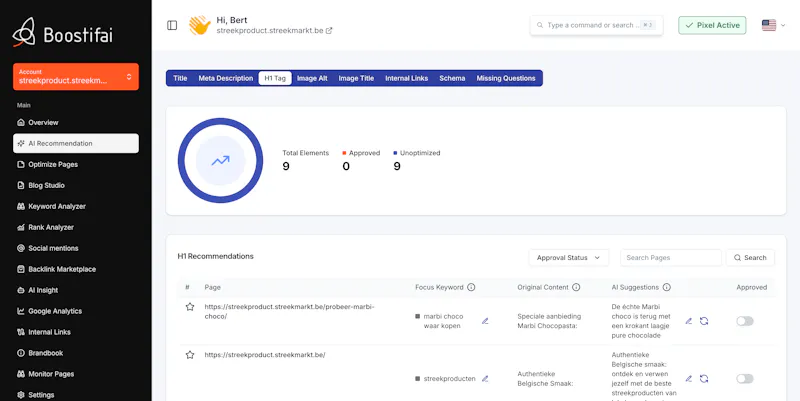The height and width of the screenshot is (401, 800).
Task: Open external link icon beside streekmarkt.be
Action: (329, 31)
